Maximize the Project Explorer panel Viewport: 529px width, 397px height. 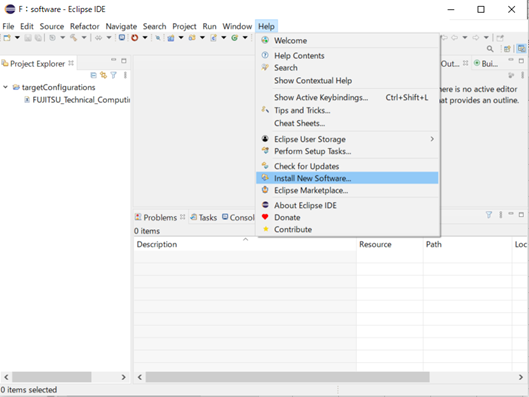click(124, 61)
